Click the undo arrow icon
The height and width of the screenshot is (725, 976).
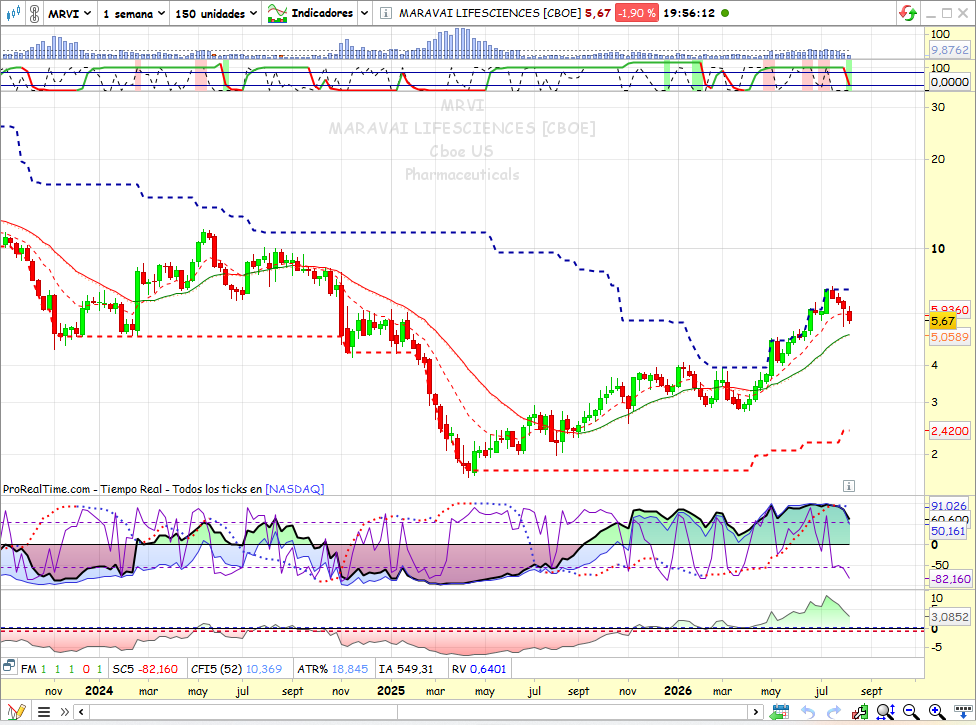point(808,711)
